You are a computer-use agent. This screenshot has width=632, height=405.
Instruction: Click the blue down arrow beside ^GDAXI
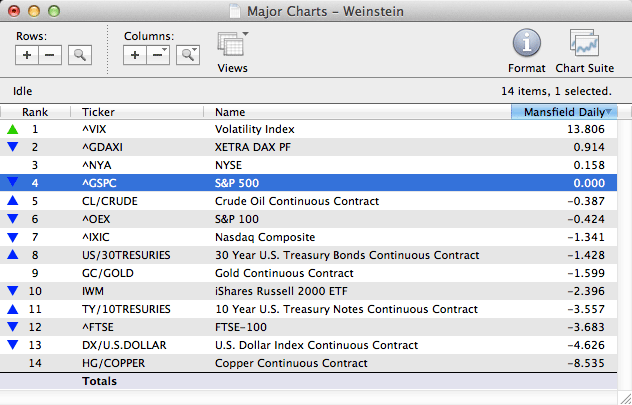click(13, 147)
